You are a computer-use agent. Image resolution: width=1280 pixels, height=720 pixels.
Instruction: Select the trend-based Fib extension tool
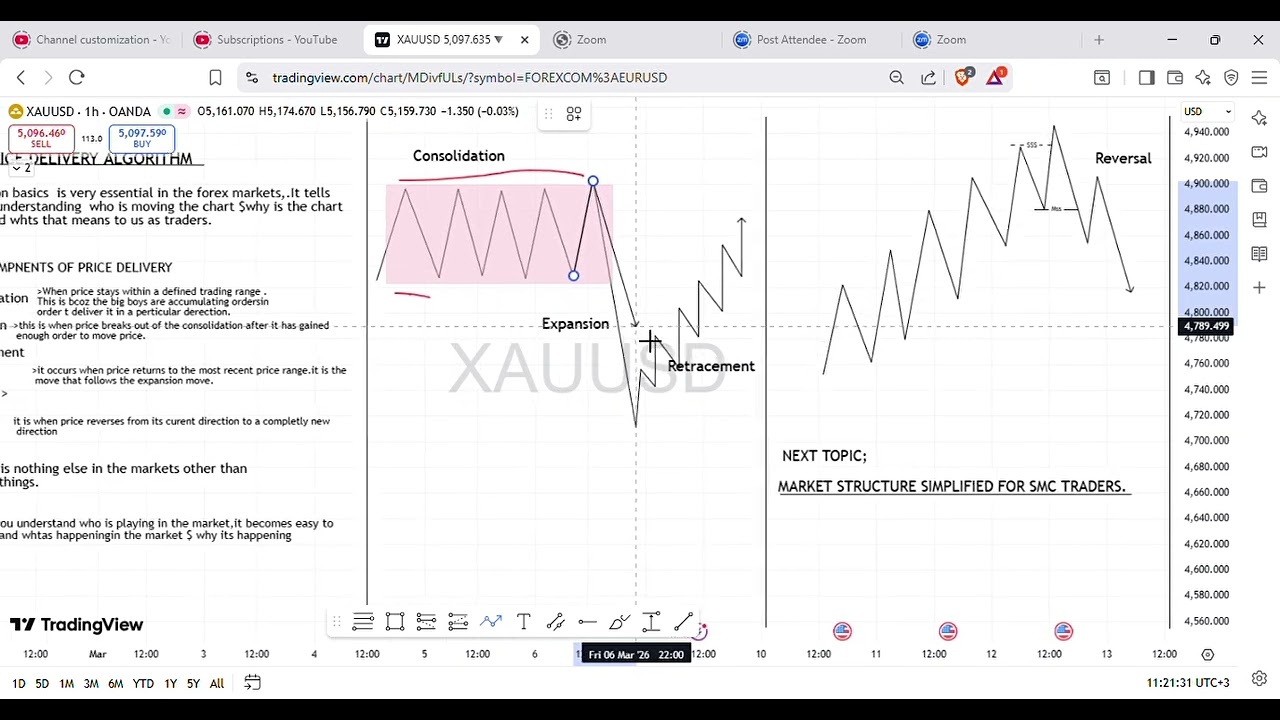tap(458, 623)
